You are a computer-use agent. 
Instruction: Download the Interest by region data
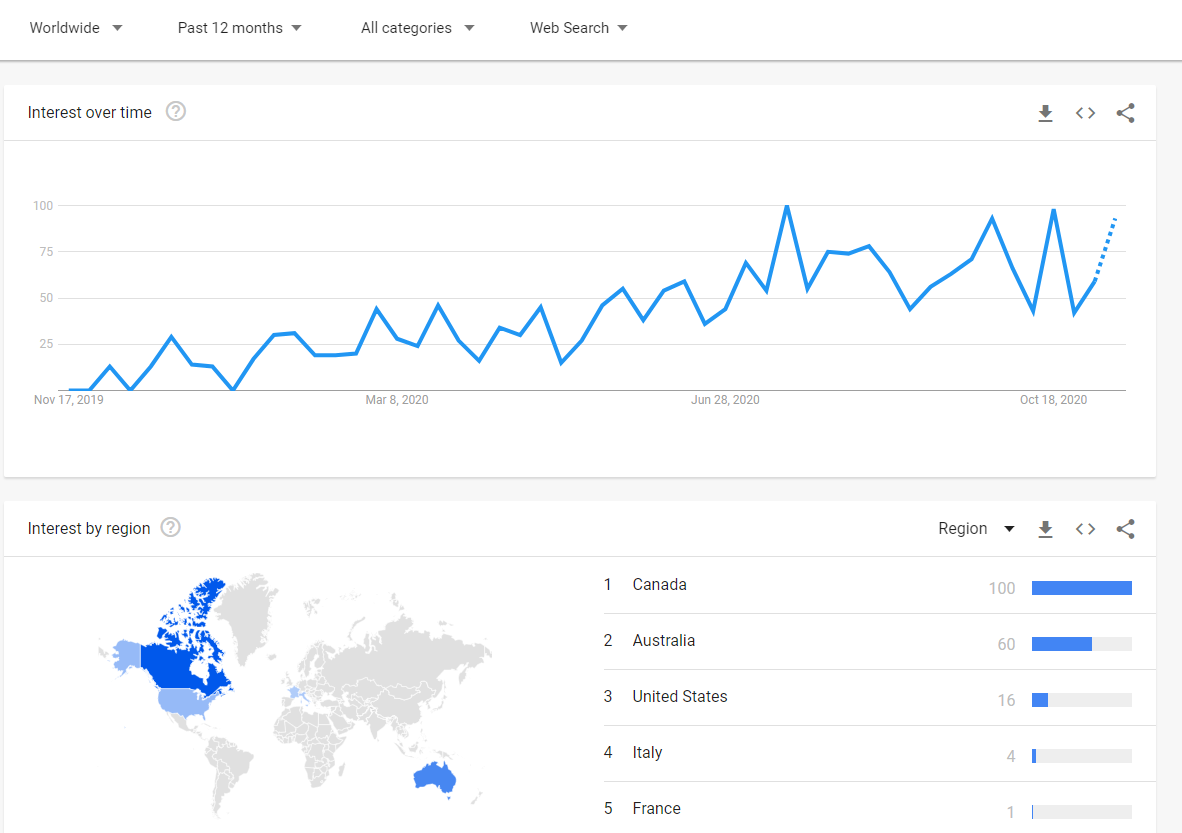tap(1045, 529)
